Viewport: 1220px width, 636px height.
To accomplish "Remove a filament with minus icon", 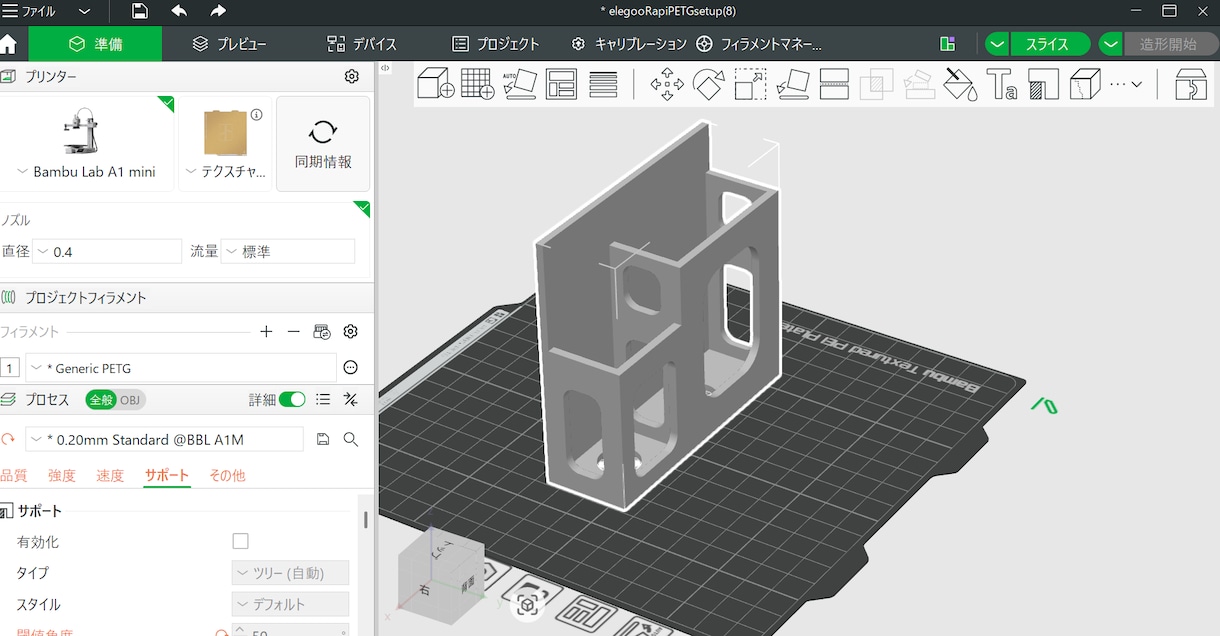I will point(293,332).
